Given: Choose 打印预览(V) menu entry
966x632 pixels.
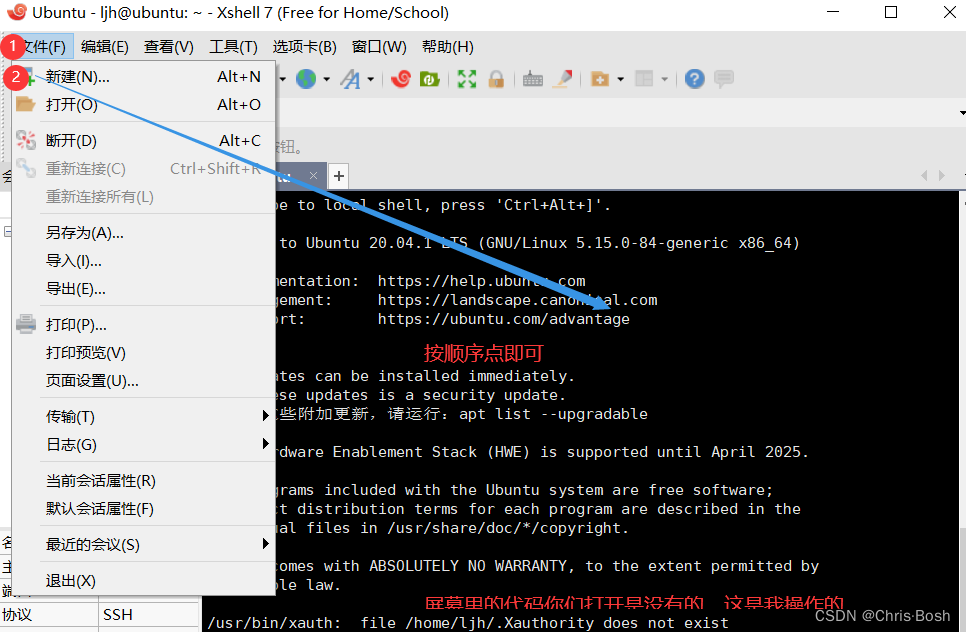Looking at the screenshot, I should [x=144, y=352].
